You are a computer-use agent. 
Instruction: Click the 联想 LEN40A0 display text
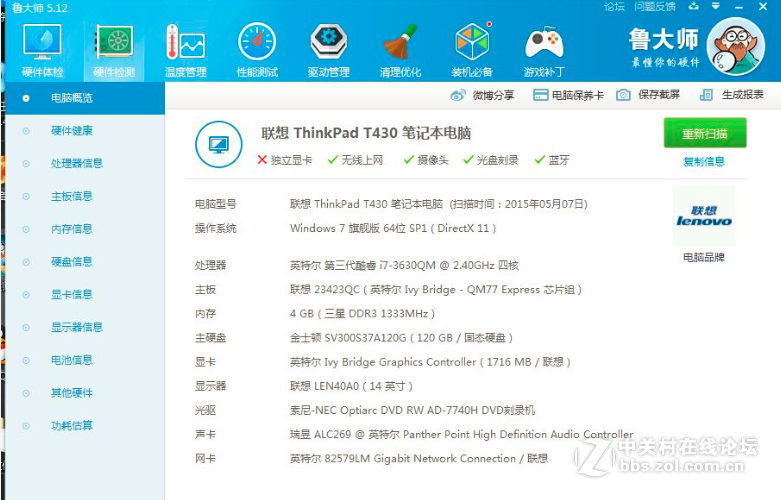tap(351, 386)
